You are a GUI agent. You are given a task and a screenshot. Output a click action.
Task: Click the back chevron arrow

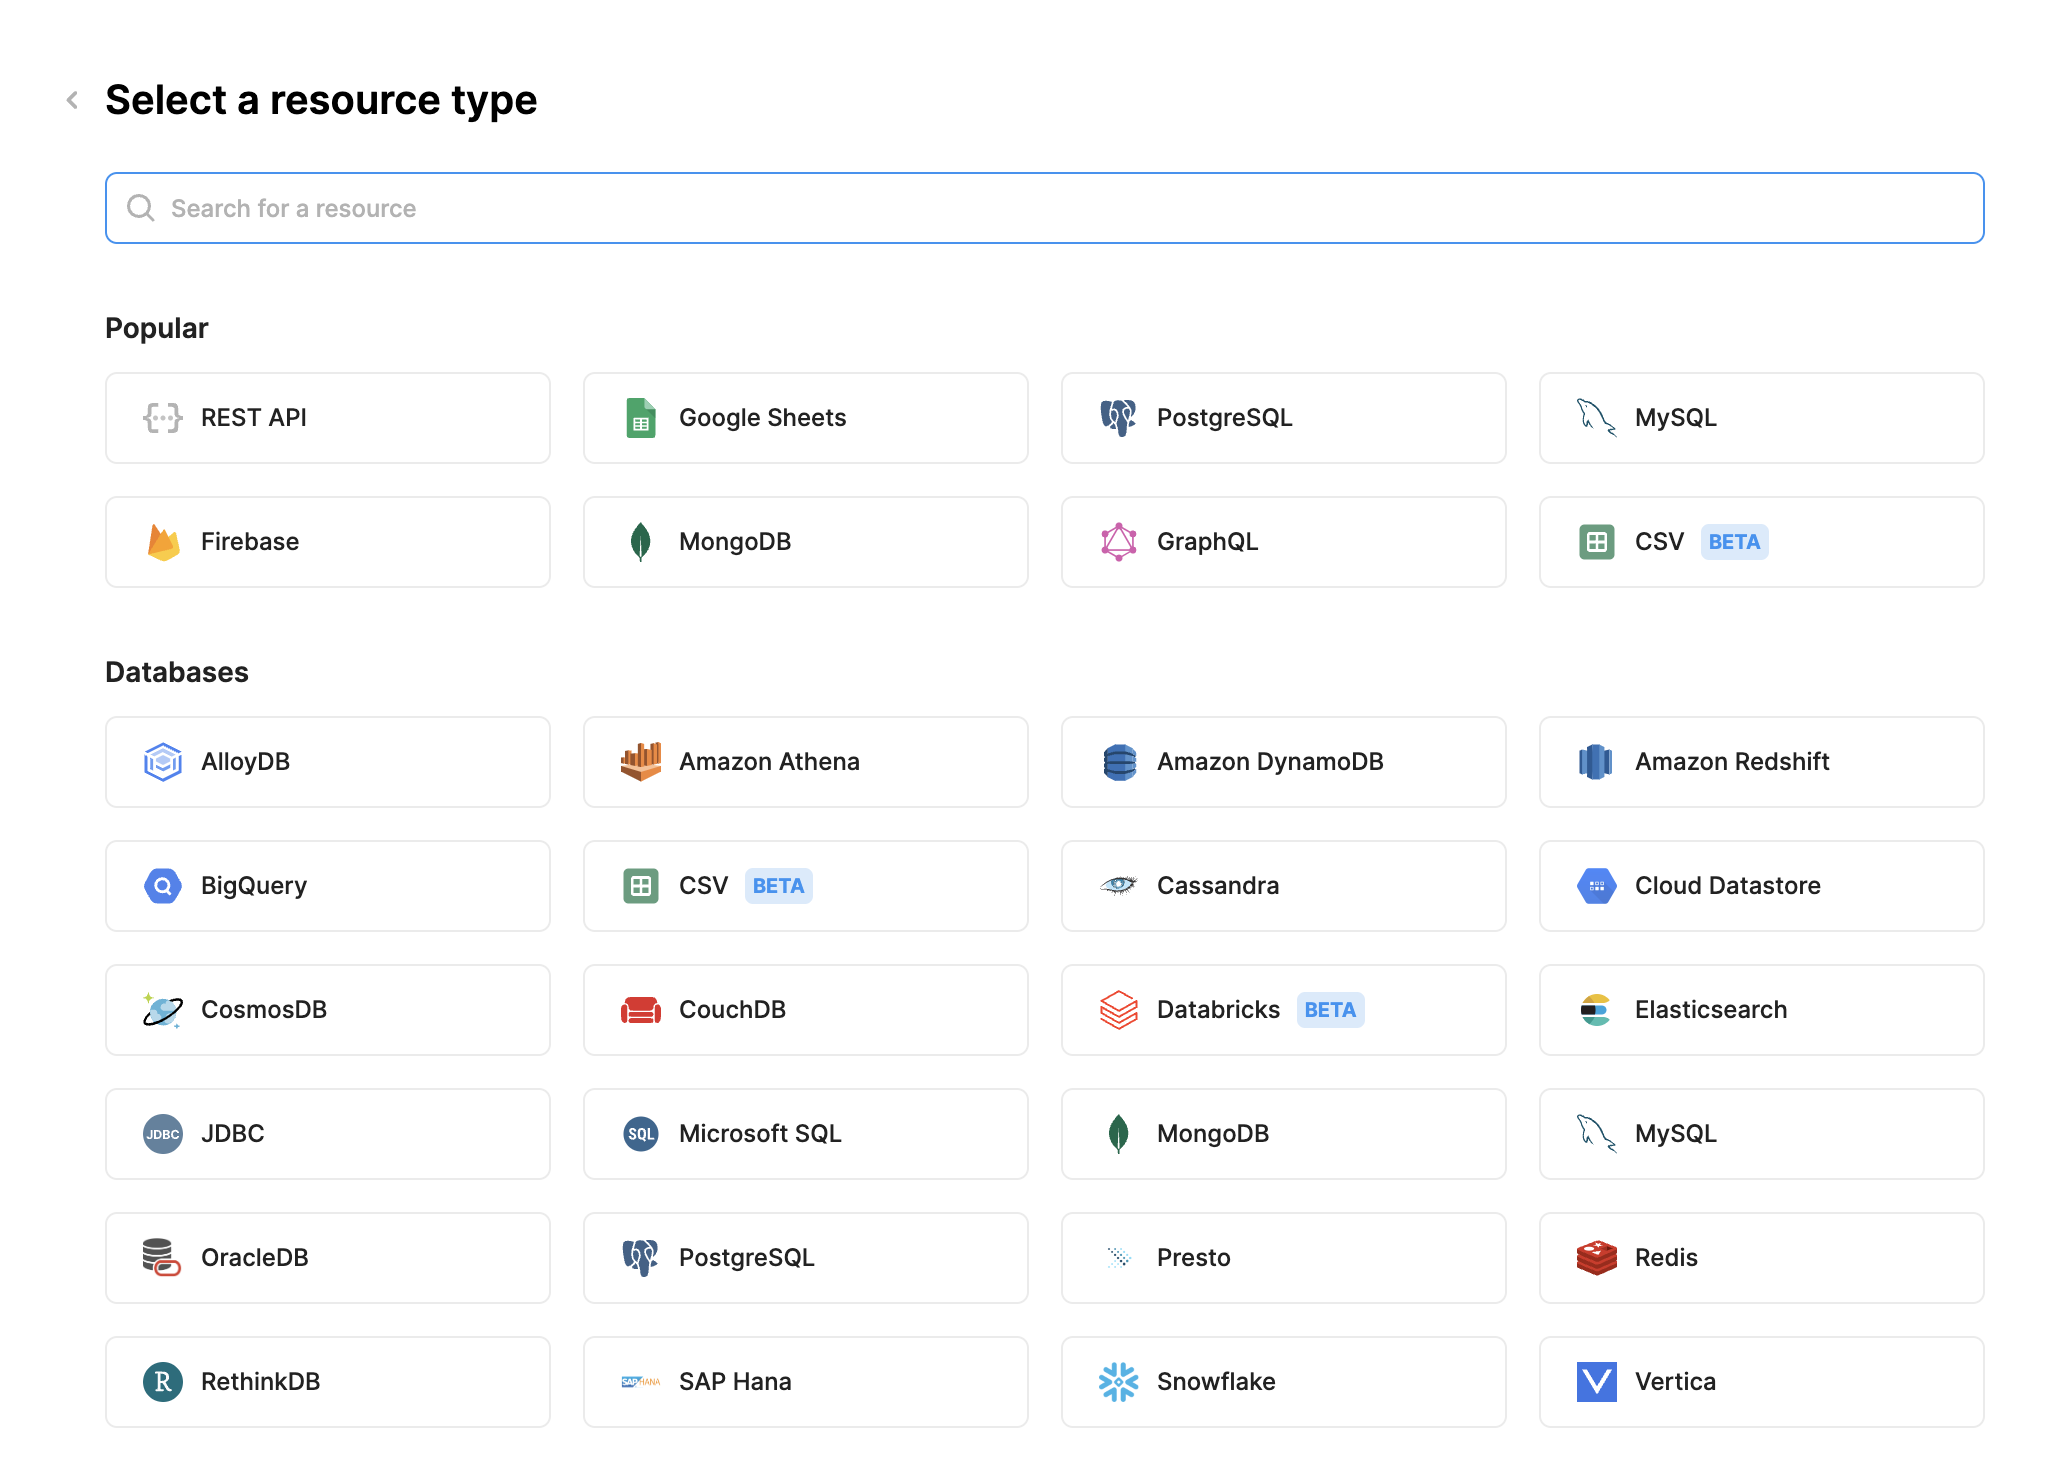click(72, 100)
